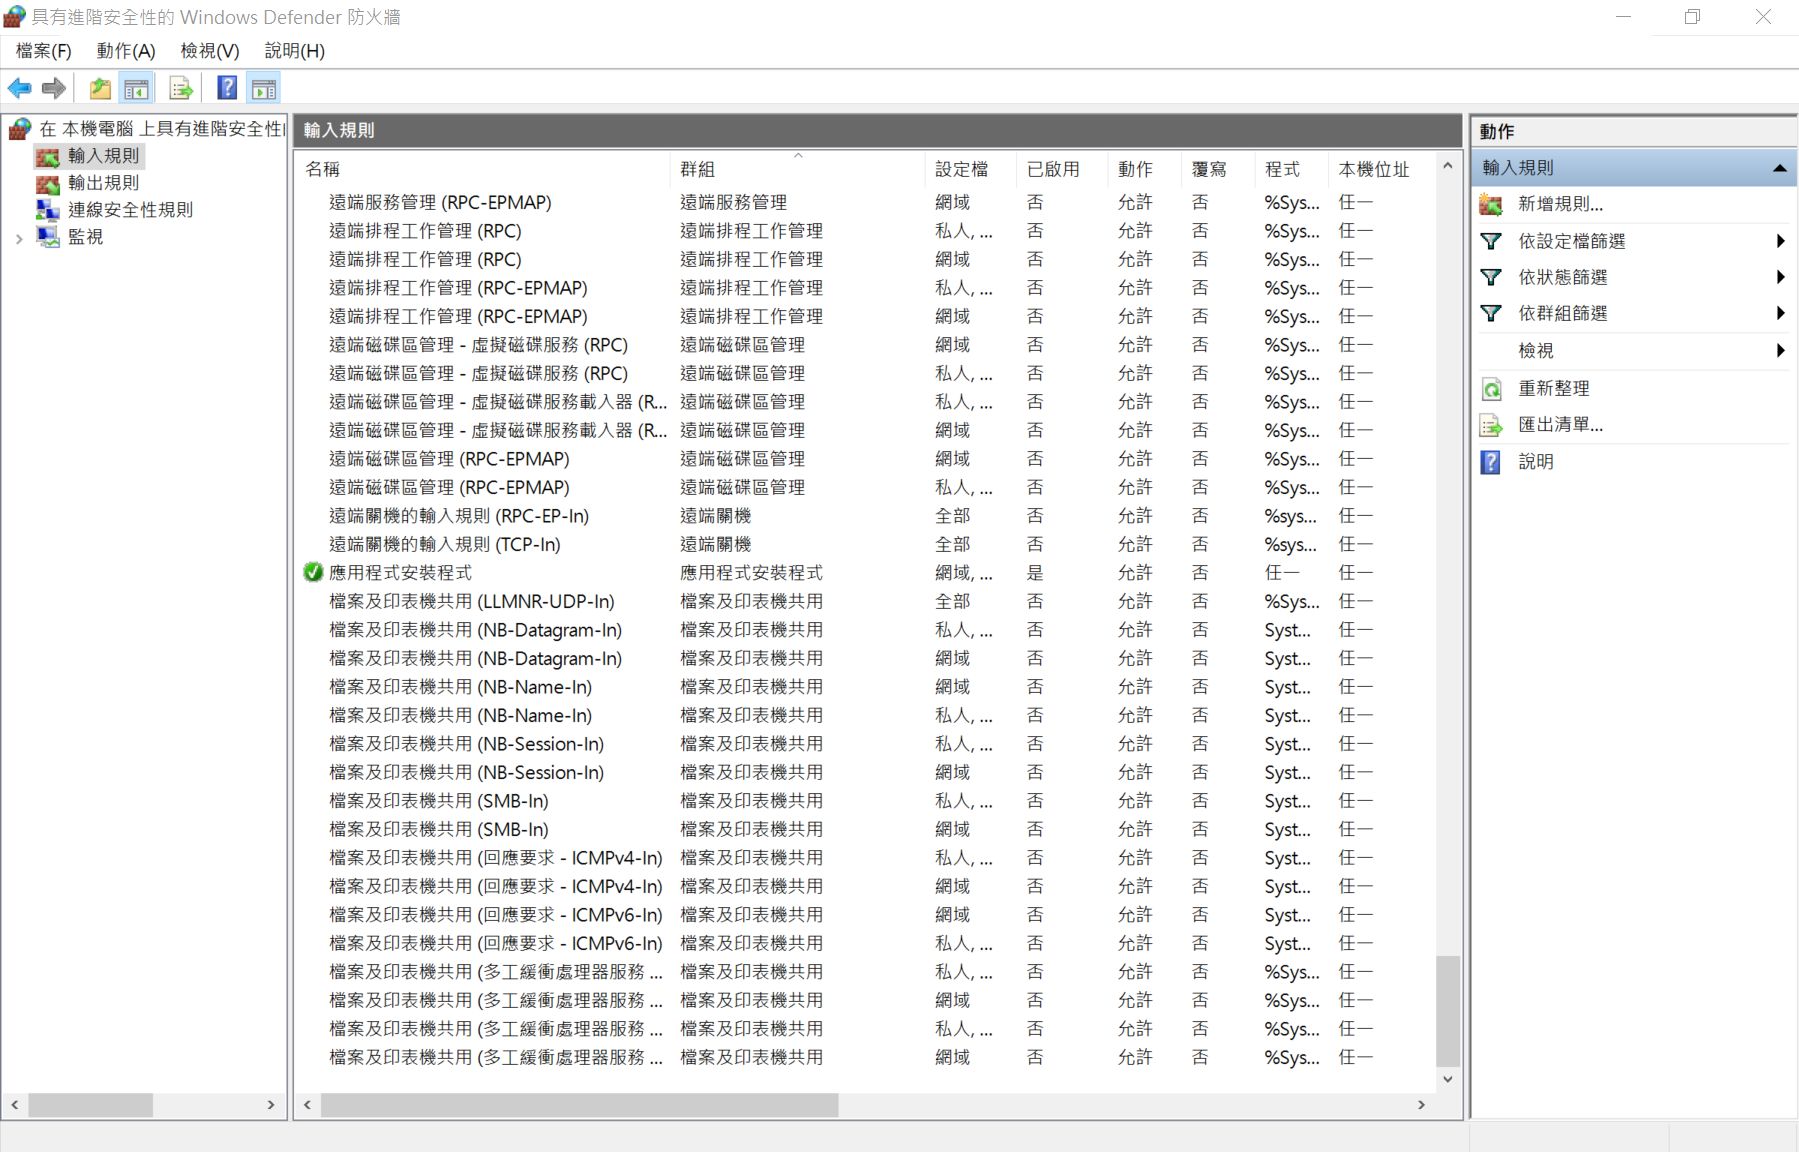Click the Back arrow toolbar icon
Screen dimensions: 1799x1152
[x=19, y=88]
